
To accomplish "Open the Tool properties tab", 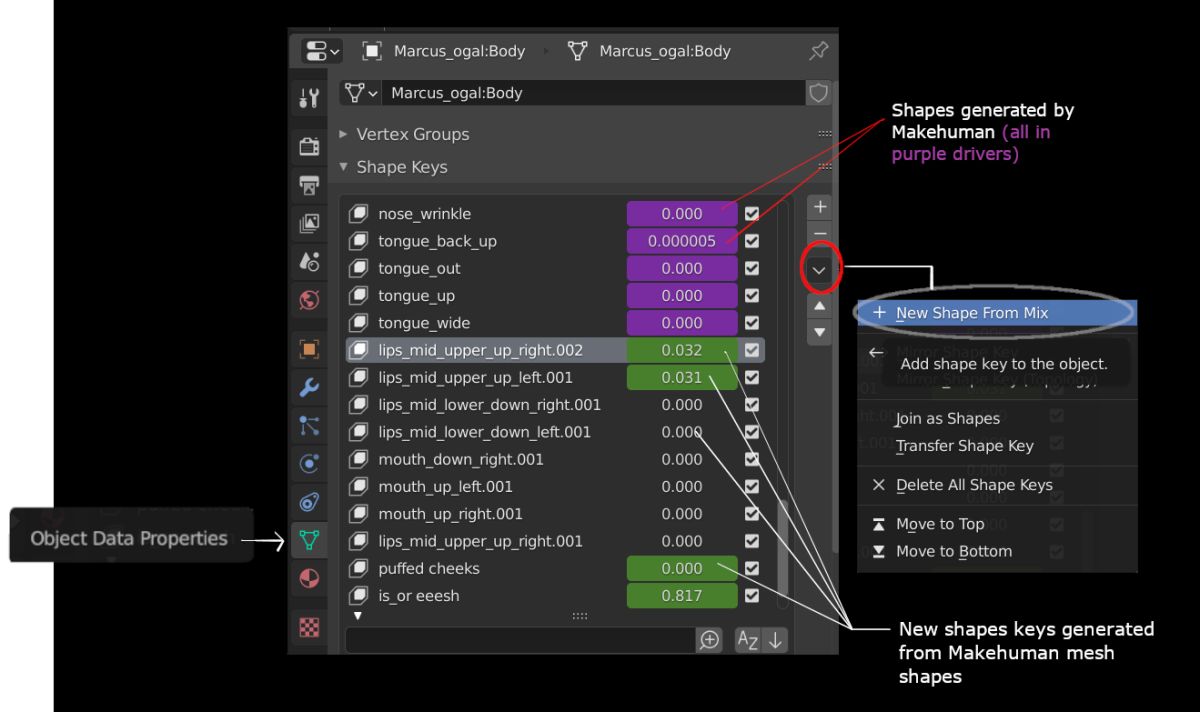I will tap(309, 98).
